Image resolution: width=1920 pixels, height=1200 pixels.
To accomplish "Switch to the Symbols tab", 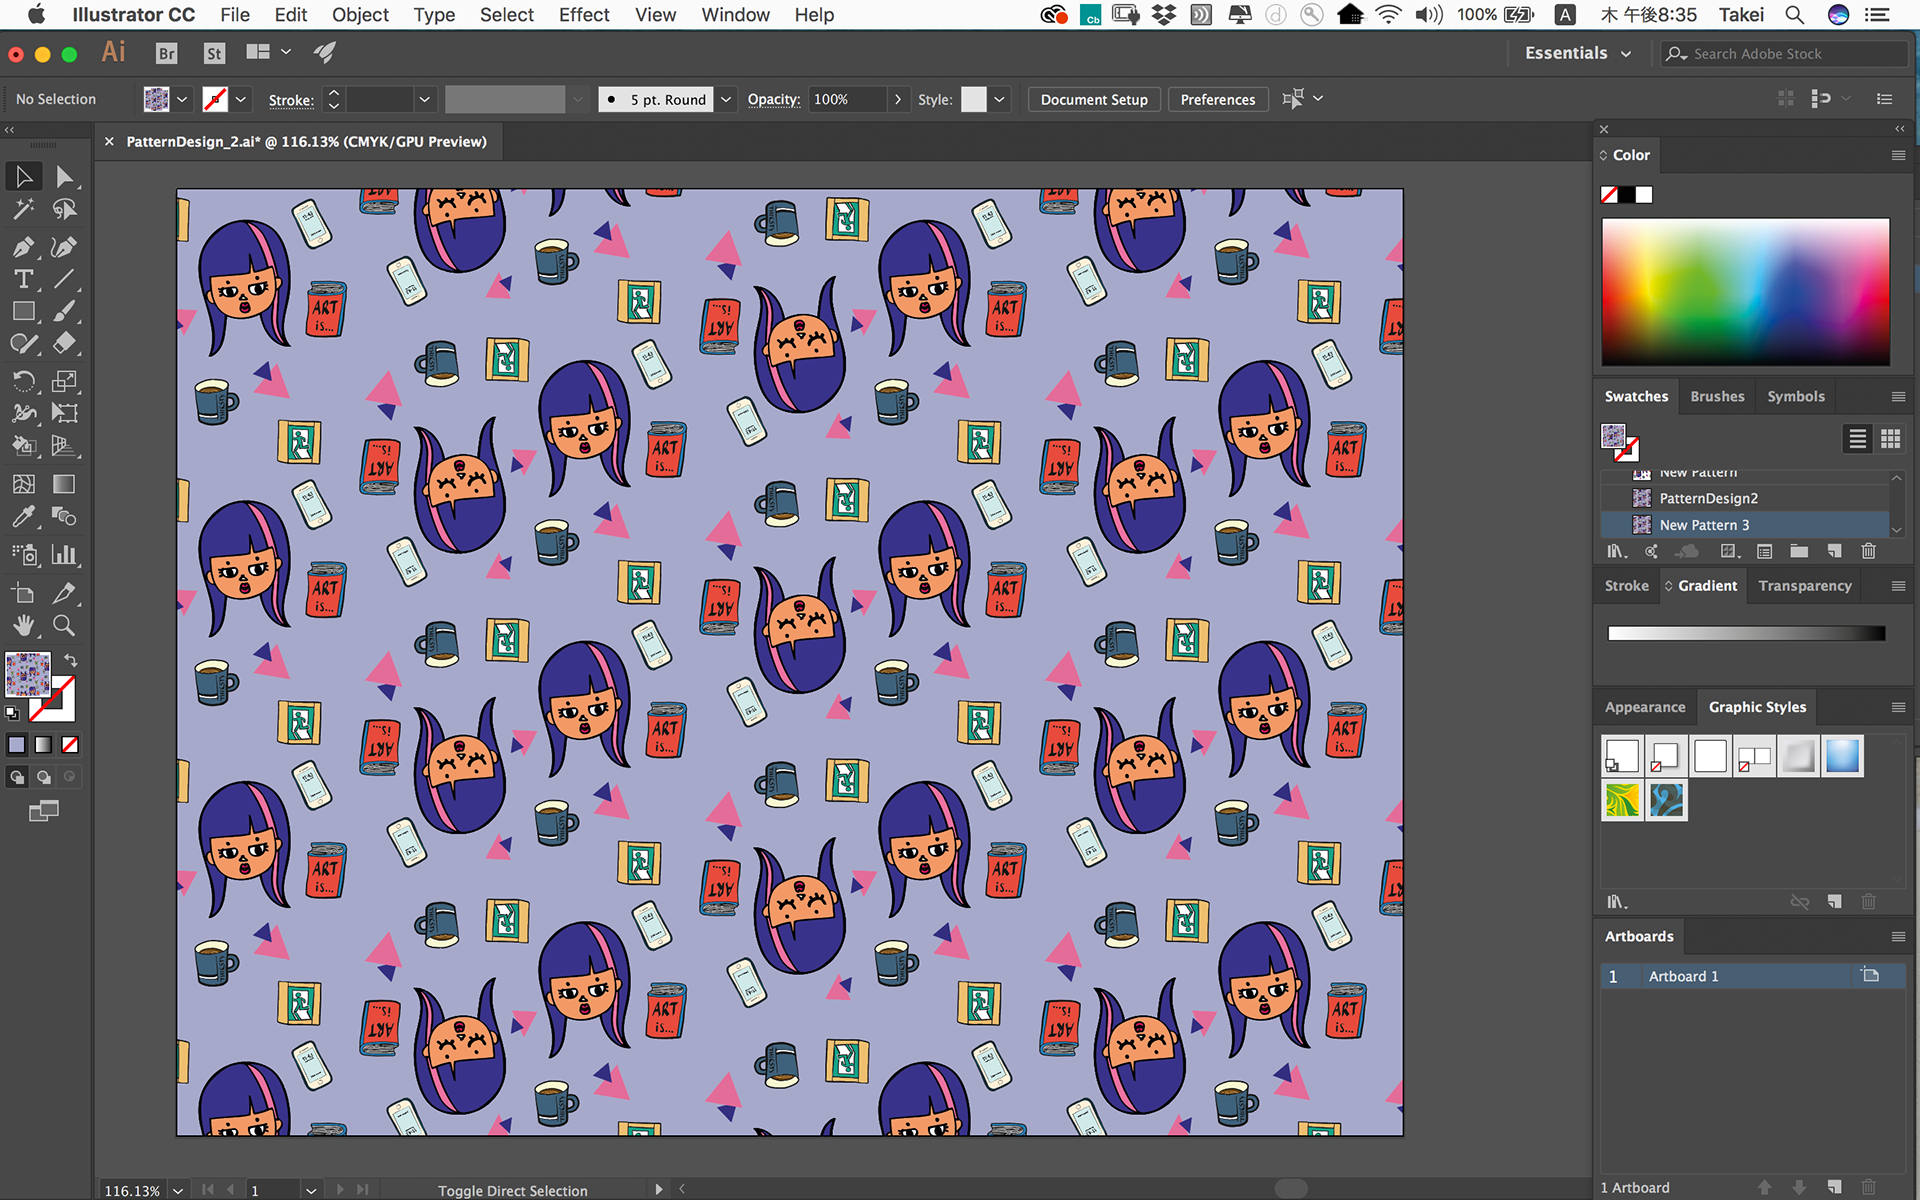I will [1795, 396].
